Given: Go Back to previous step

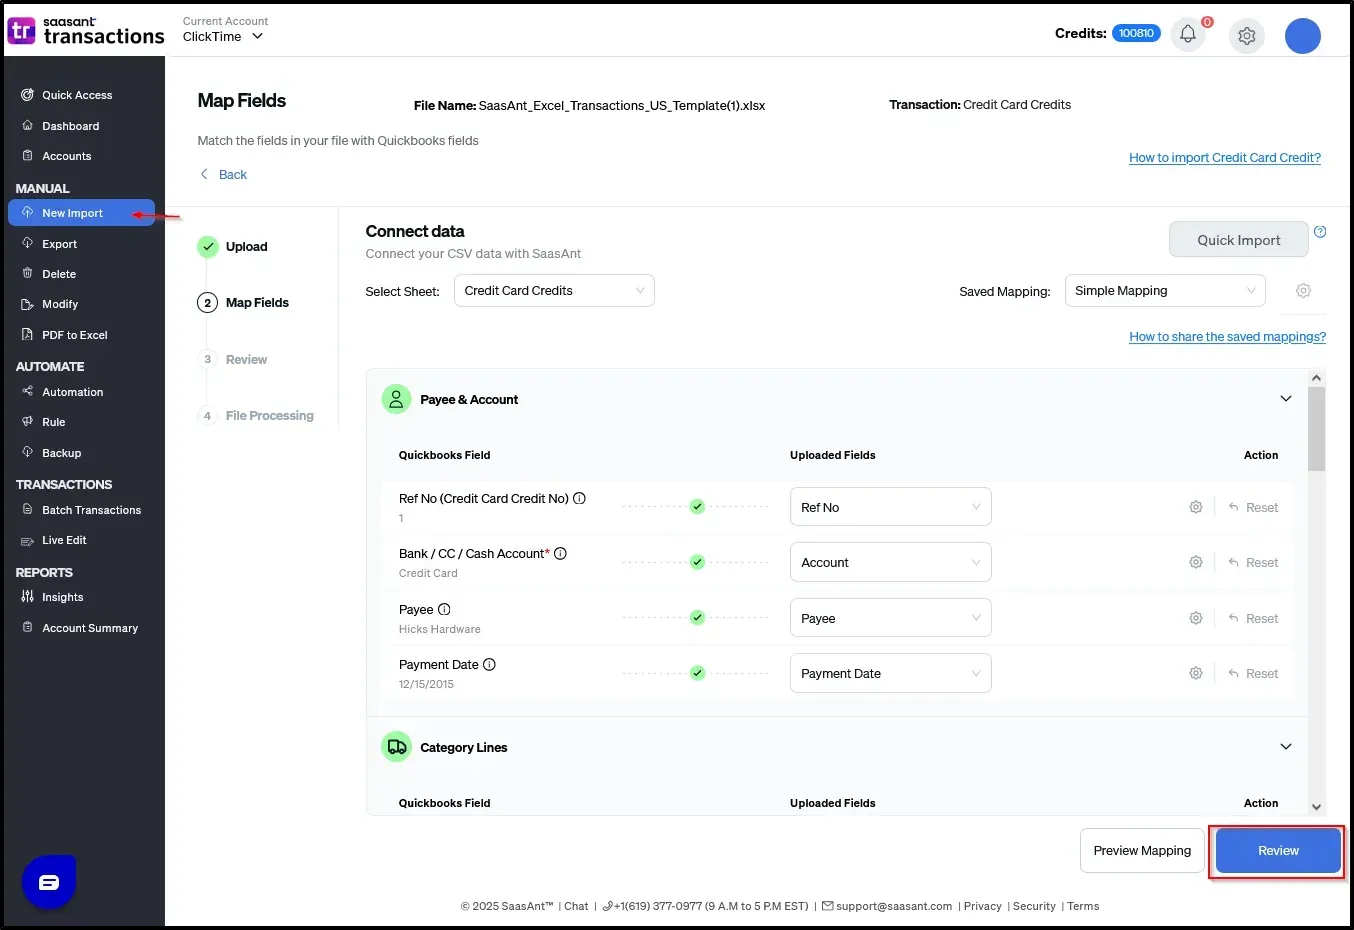Looking at the screenshot, I should tap(224, 174).
